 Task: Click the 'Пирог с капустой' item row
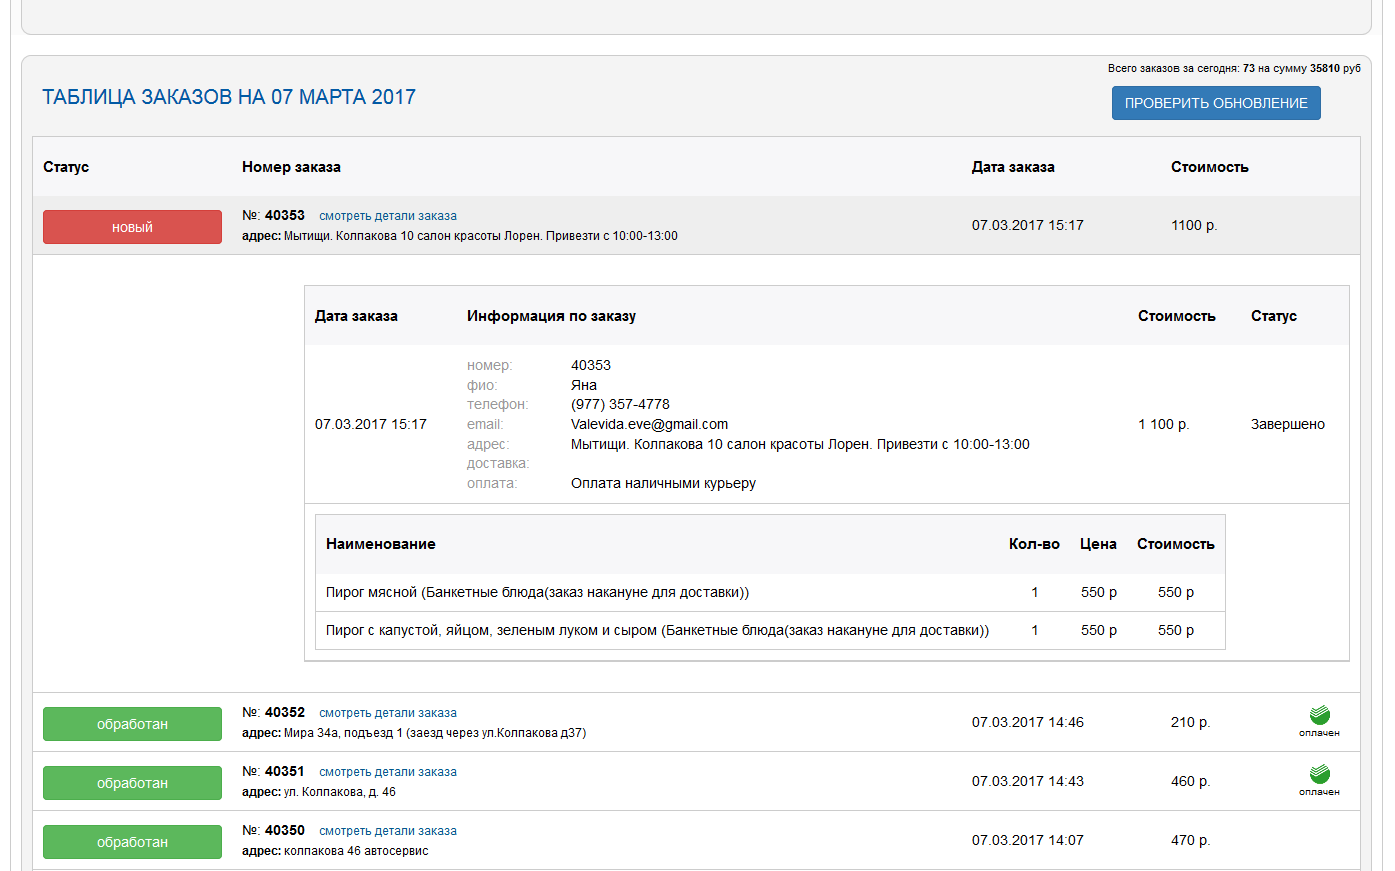[657, 630]
